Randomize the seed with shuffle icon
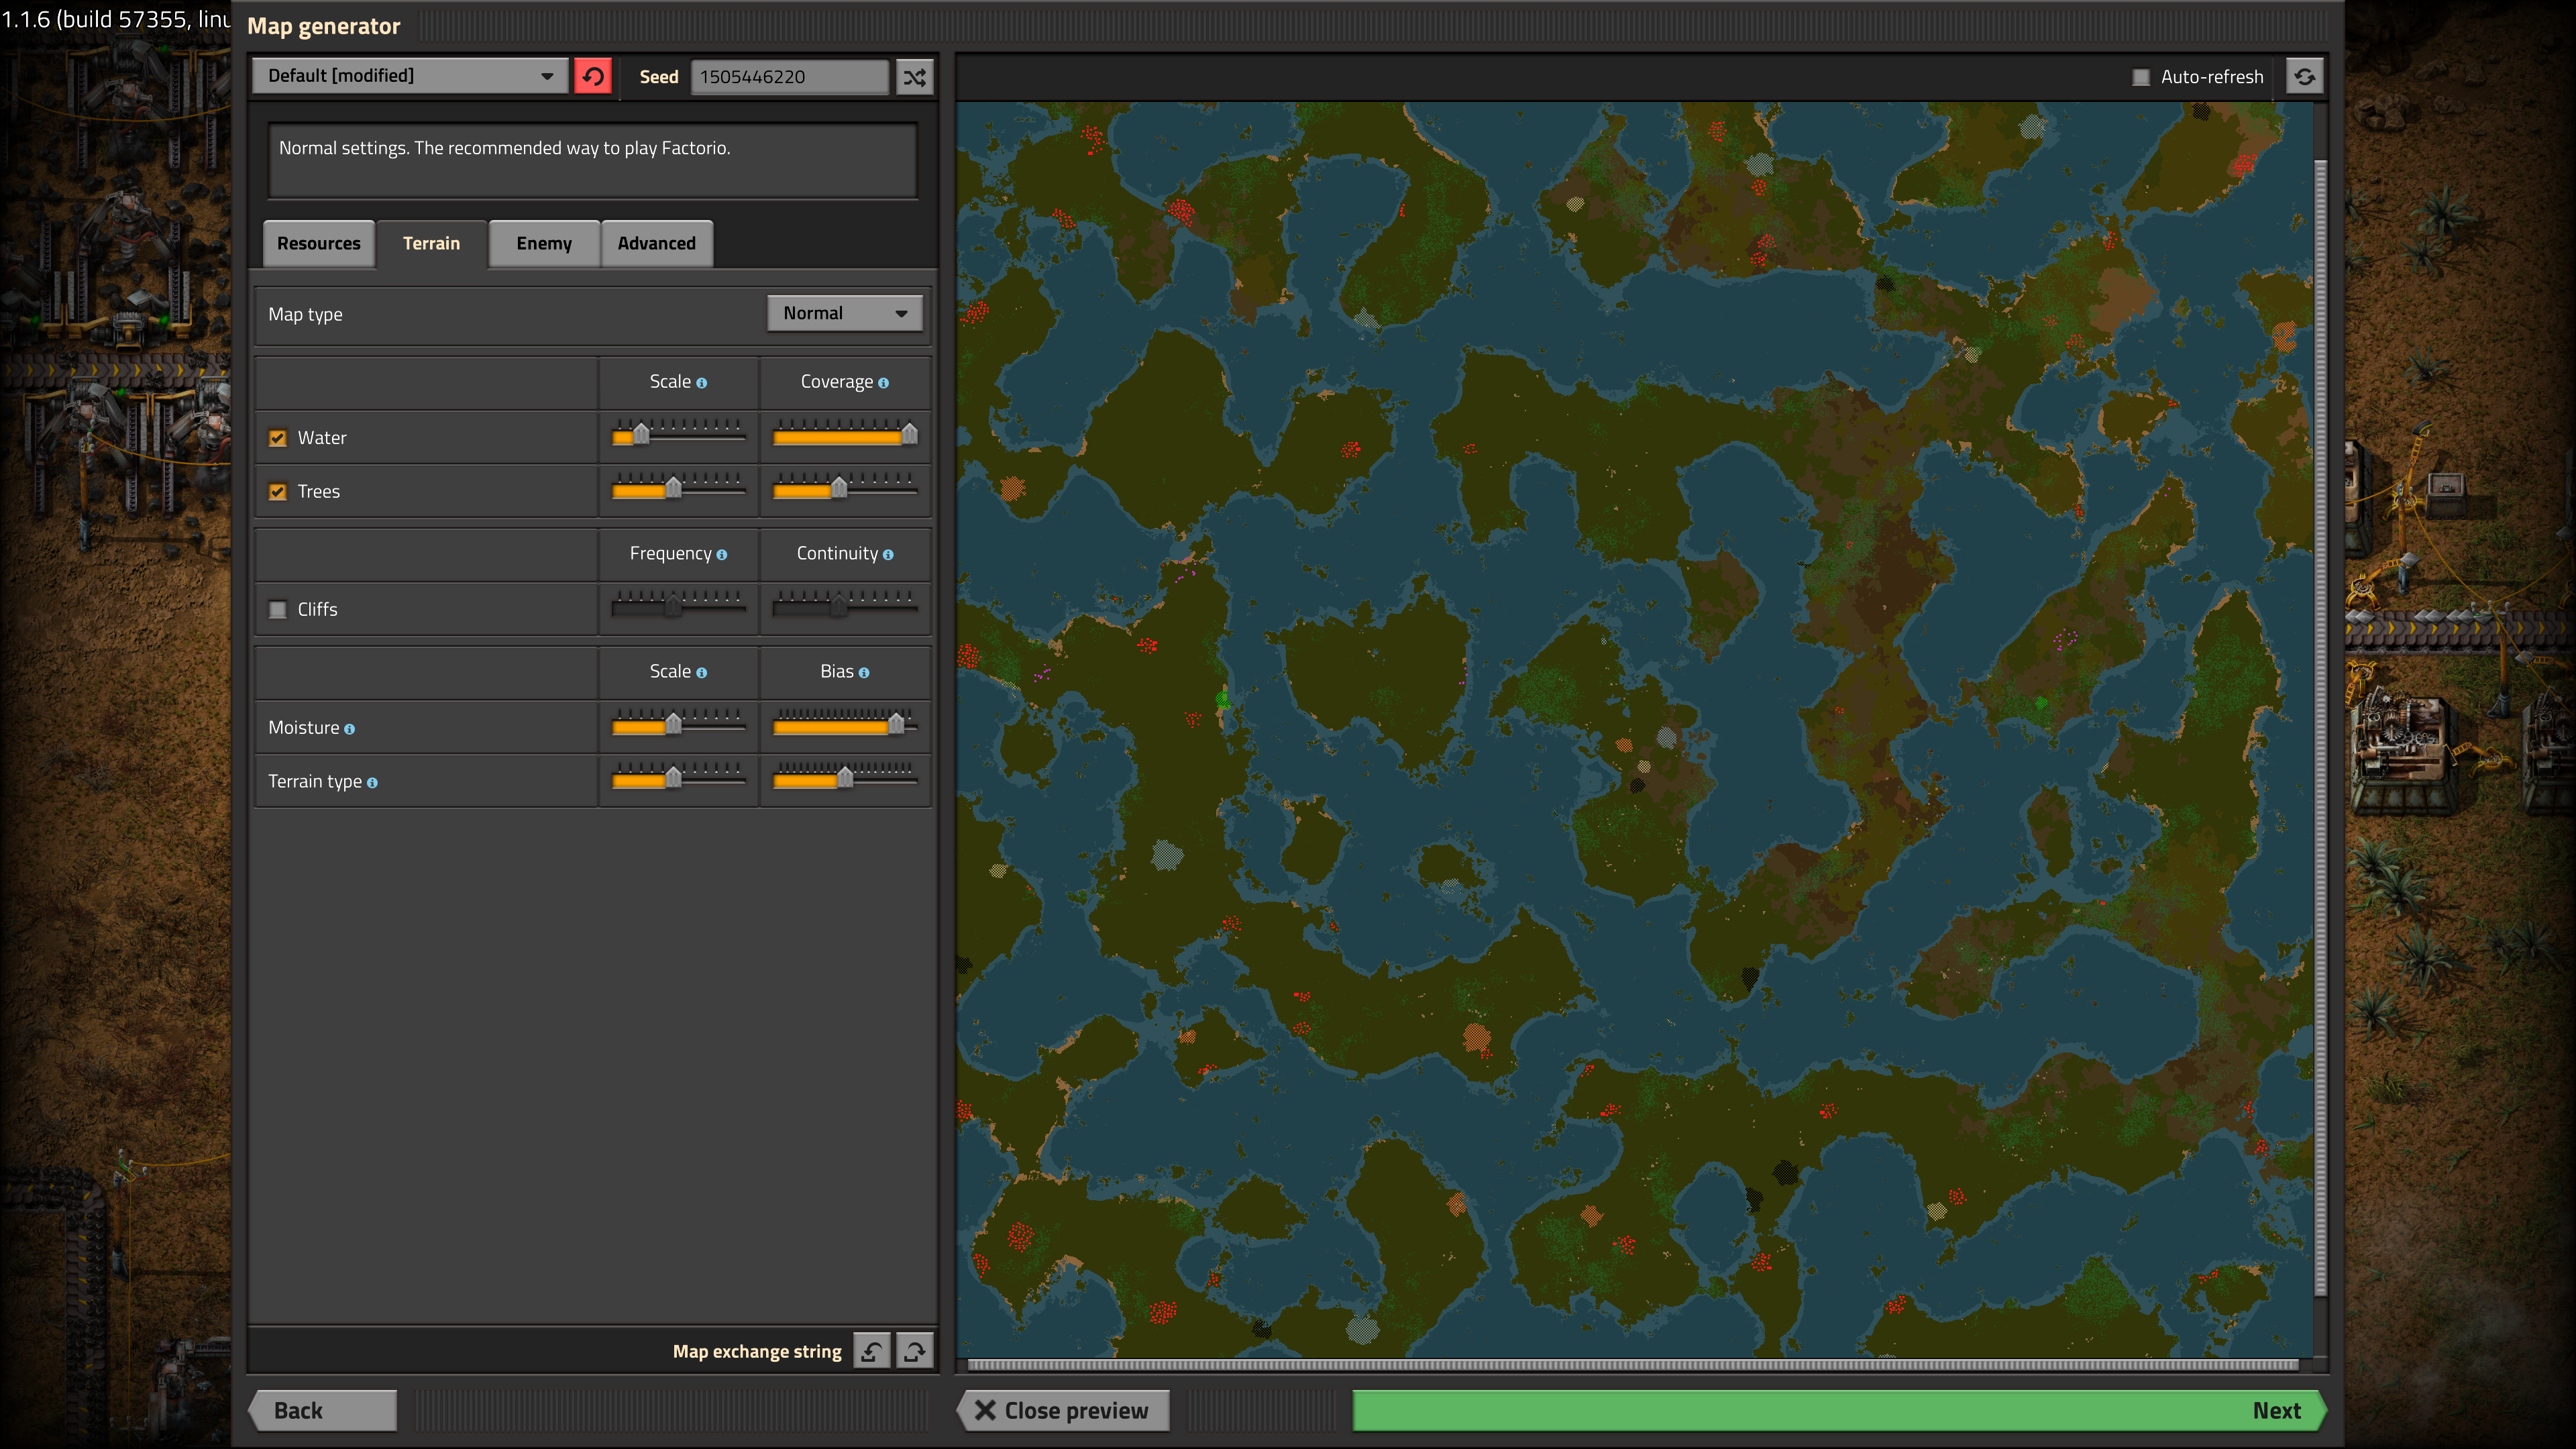This screenshot has height=1449, width=2576. pyautogui.click(x=914, y=76)
